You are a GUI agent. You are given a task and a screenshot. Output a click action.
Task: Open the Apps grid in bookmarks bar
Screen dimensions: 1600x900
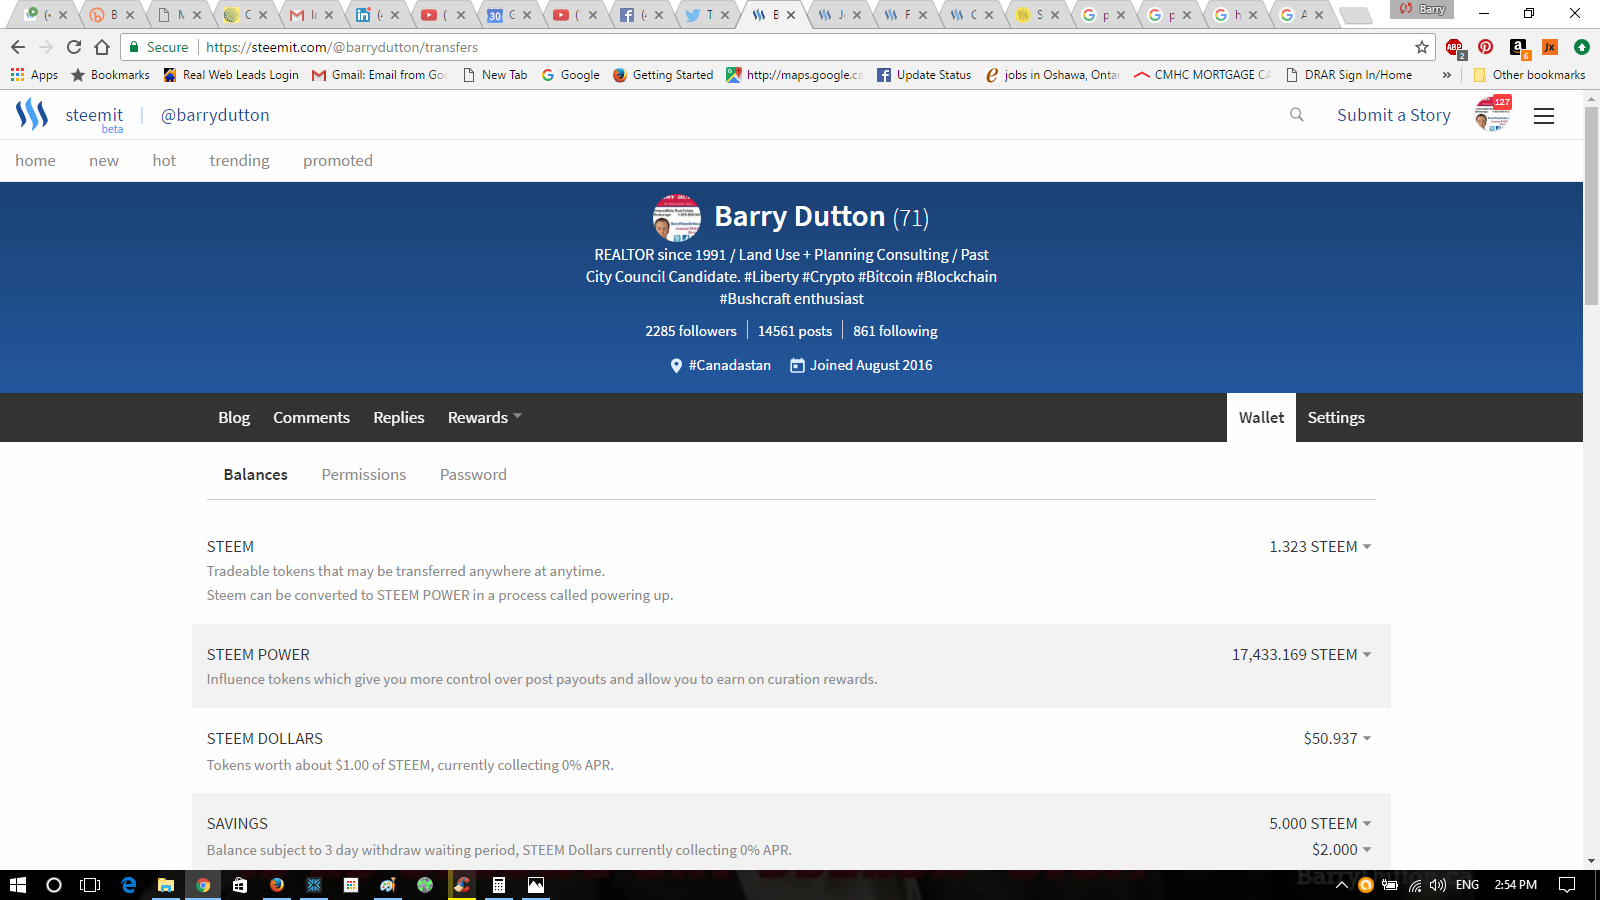[34, 75]
